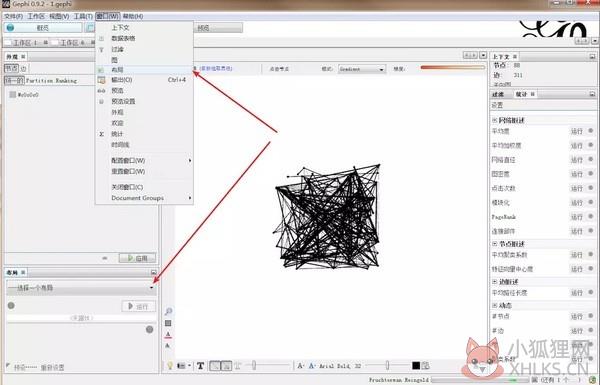Toggle the first edge display button beside T

click(215, 366)
